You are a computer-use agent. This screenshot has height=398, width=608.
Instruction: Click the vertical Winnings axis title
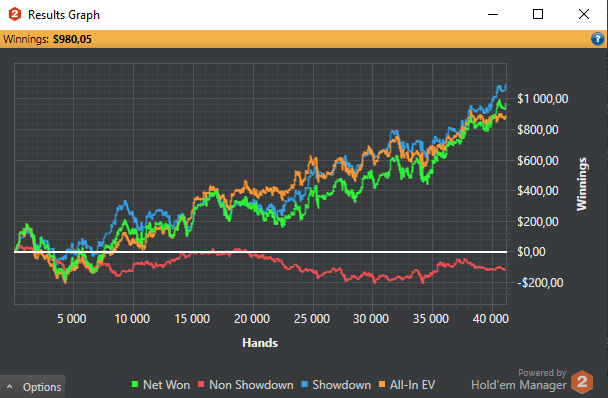tap(582, 184)
